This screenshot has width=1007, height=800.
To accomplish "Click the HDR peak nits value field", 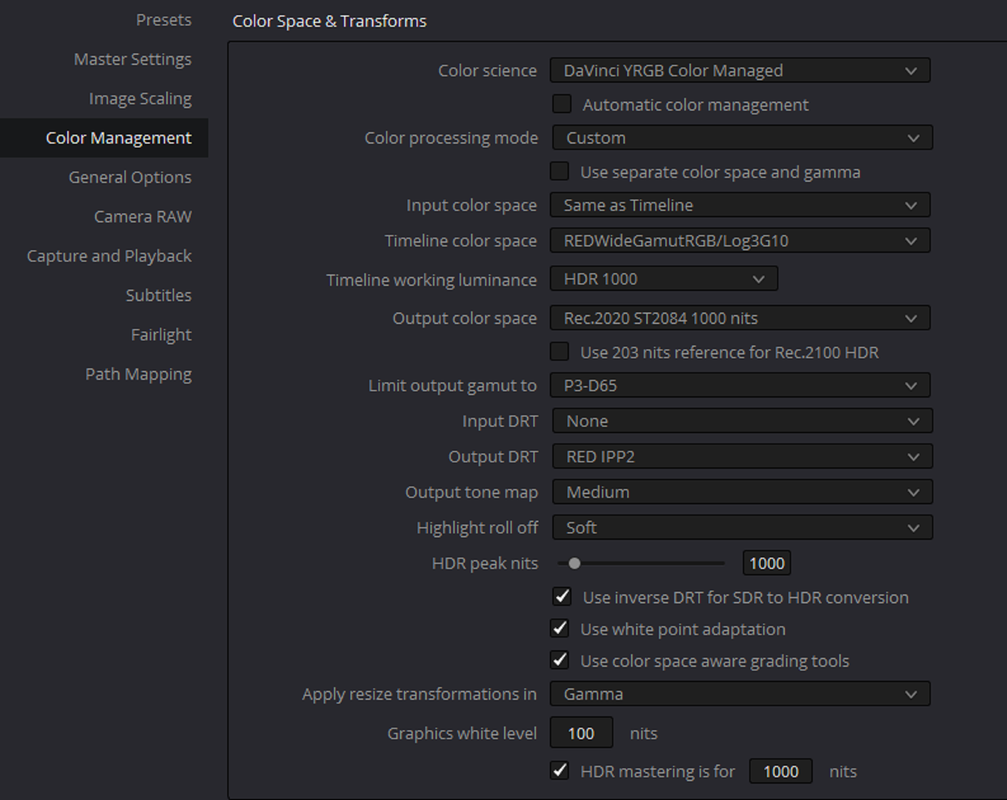I will pos(767,563).
